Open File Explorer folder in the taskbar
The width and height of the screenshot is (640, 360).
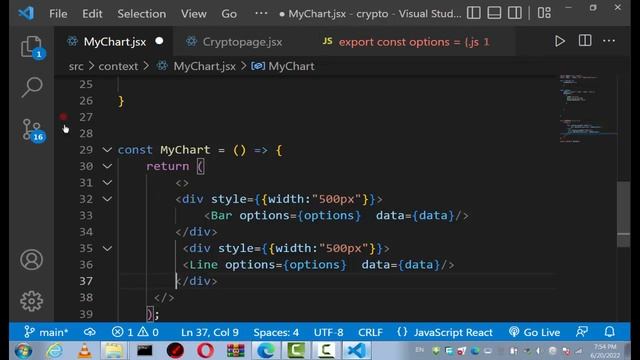[x=114, y=351]
